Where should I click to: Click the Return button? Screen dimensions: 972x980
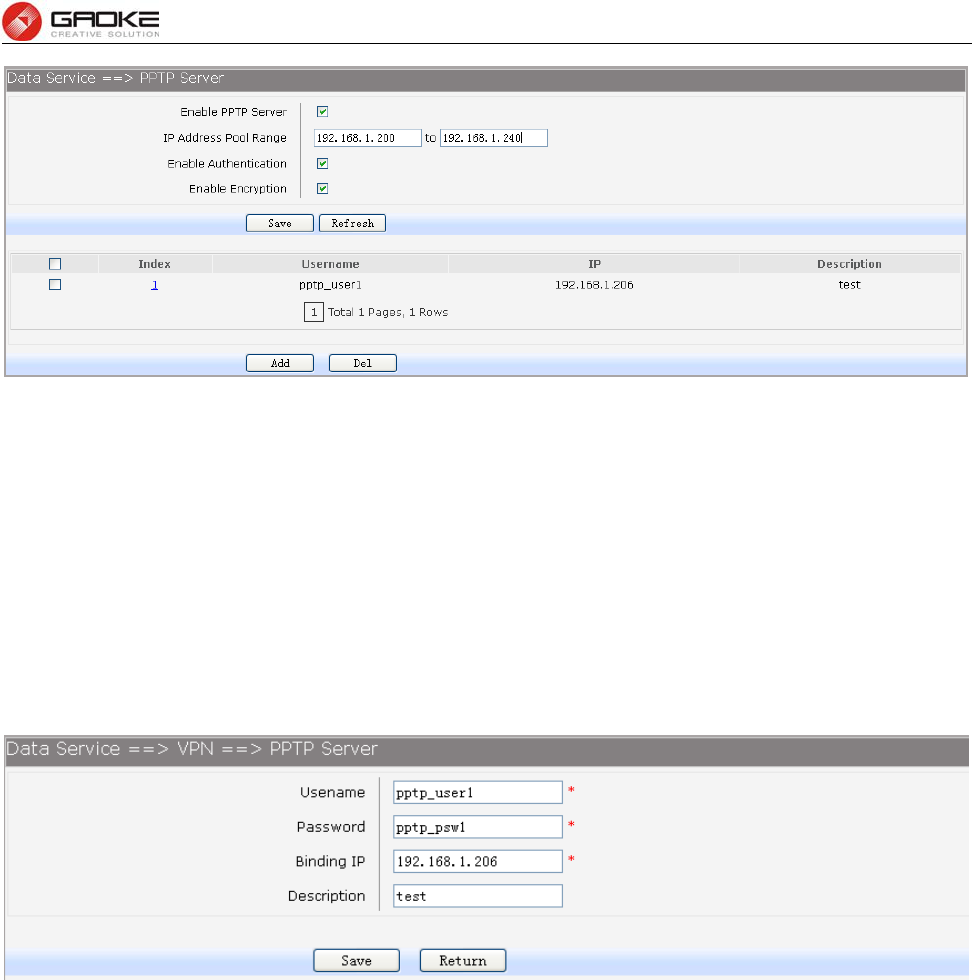[x=463, y=961]
